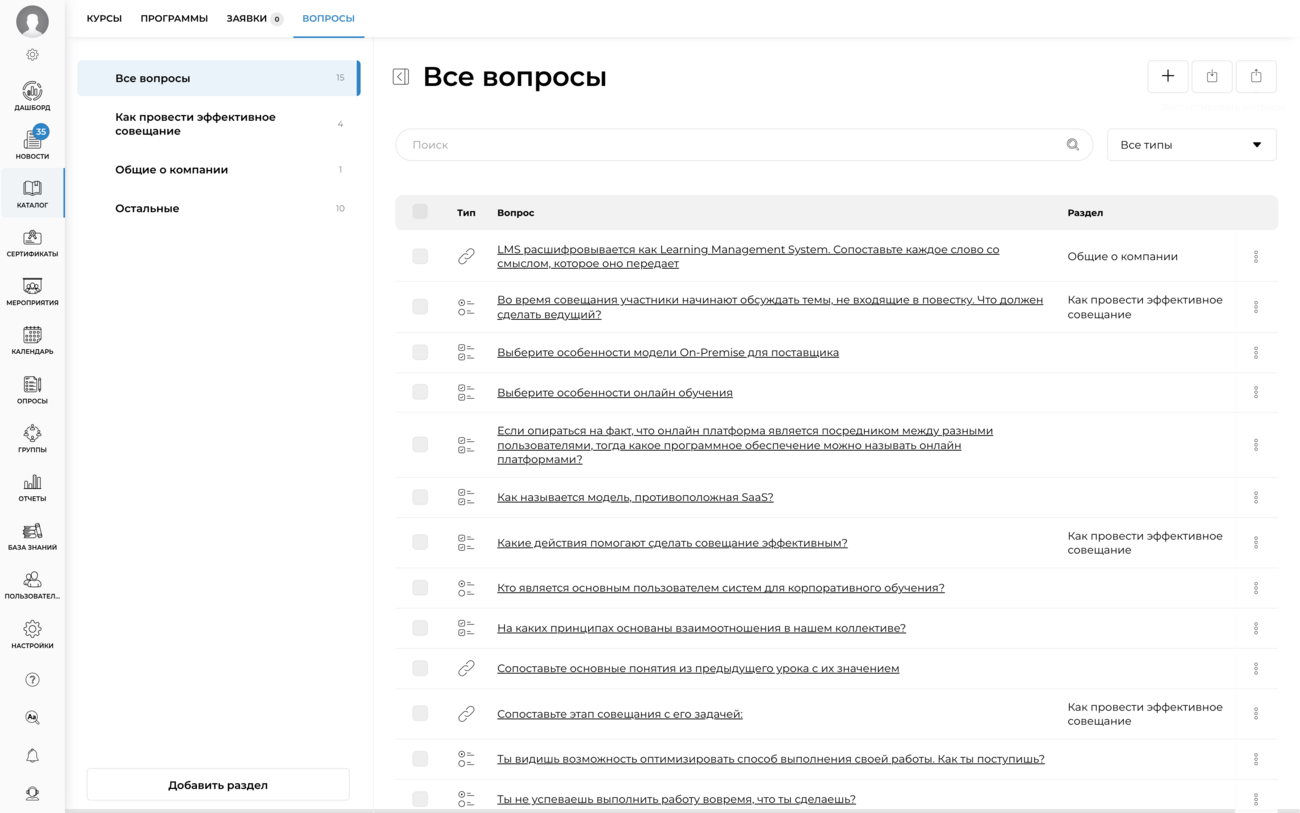Image resolution: width=1300 pixels, height=813 pixels.
Task: Open the three-dot menu for the LMS question
Action: point(1256,257)
